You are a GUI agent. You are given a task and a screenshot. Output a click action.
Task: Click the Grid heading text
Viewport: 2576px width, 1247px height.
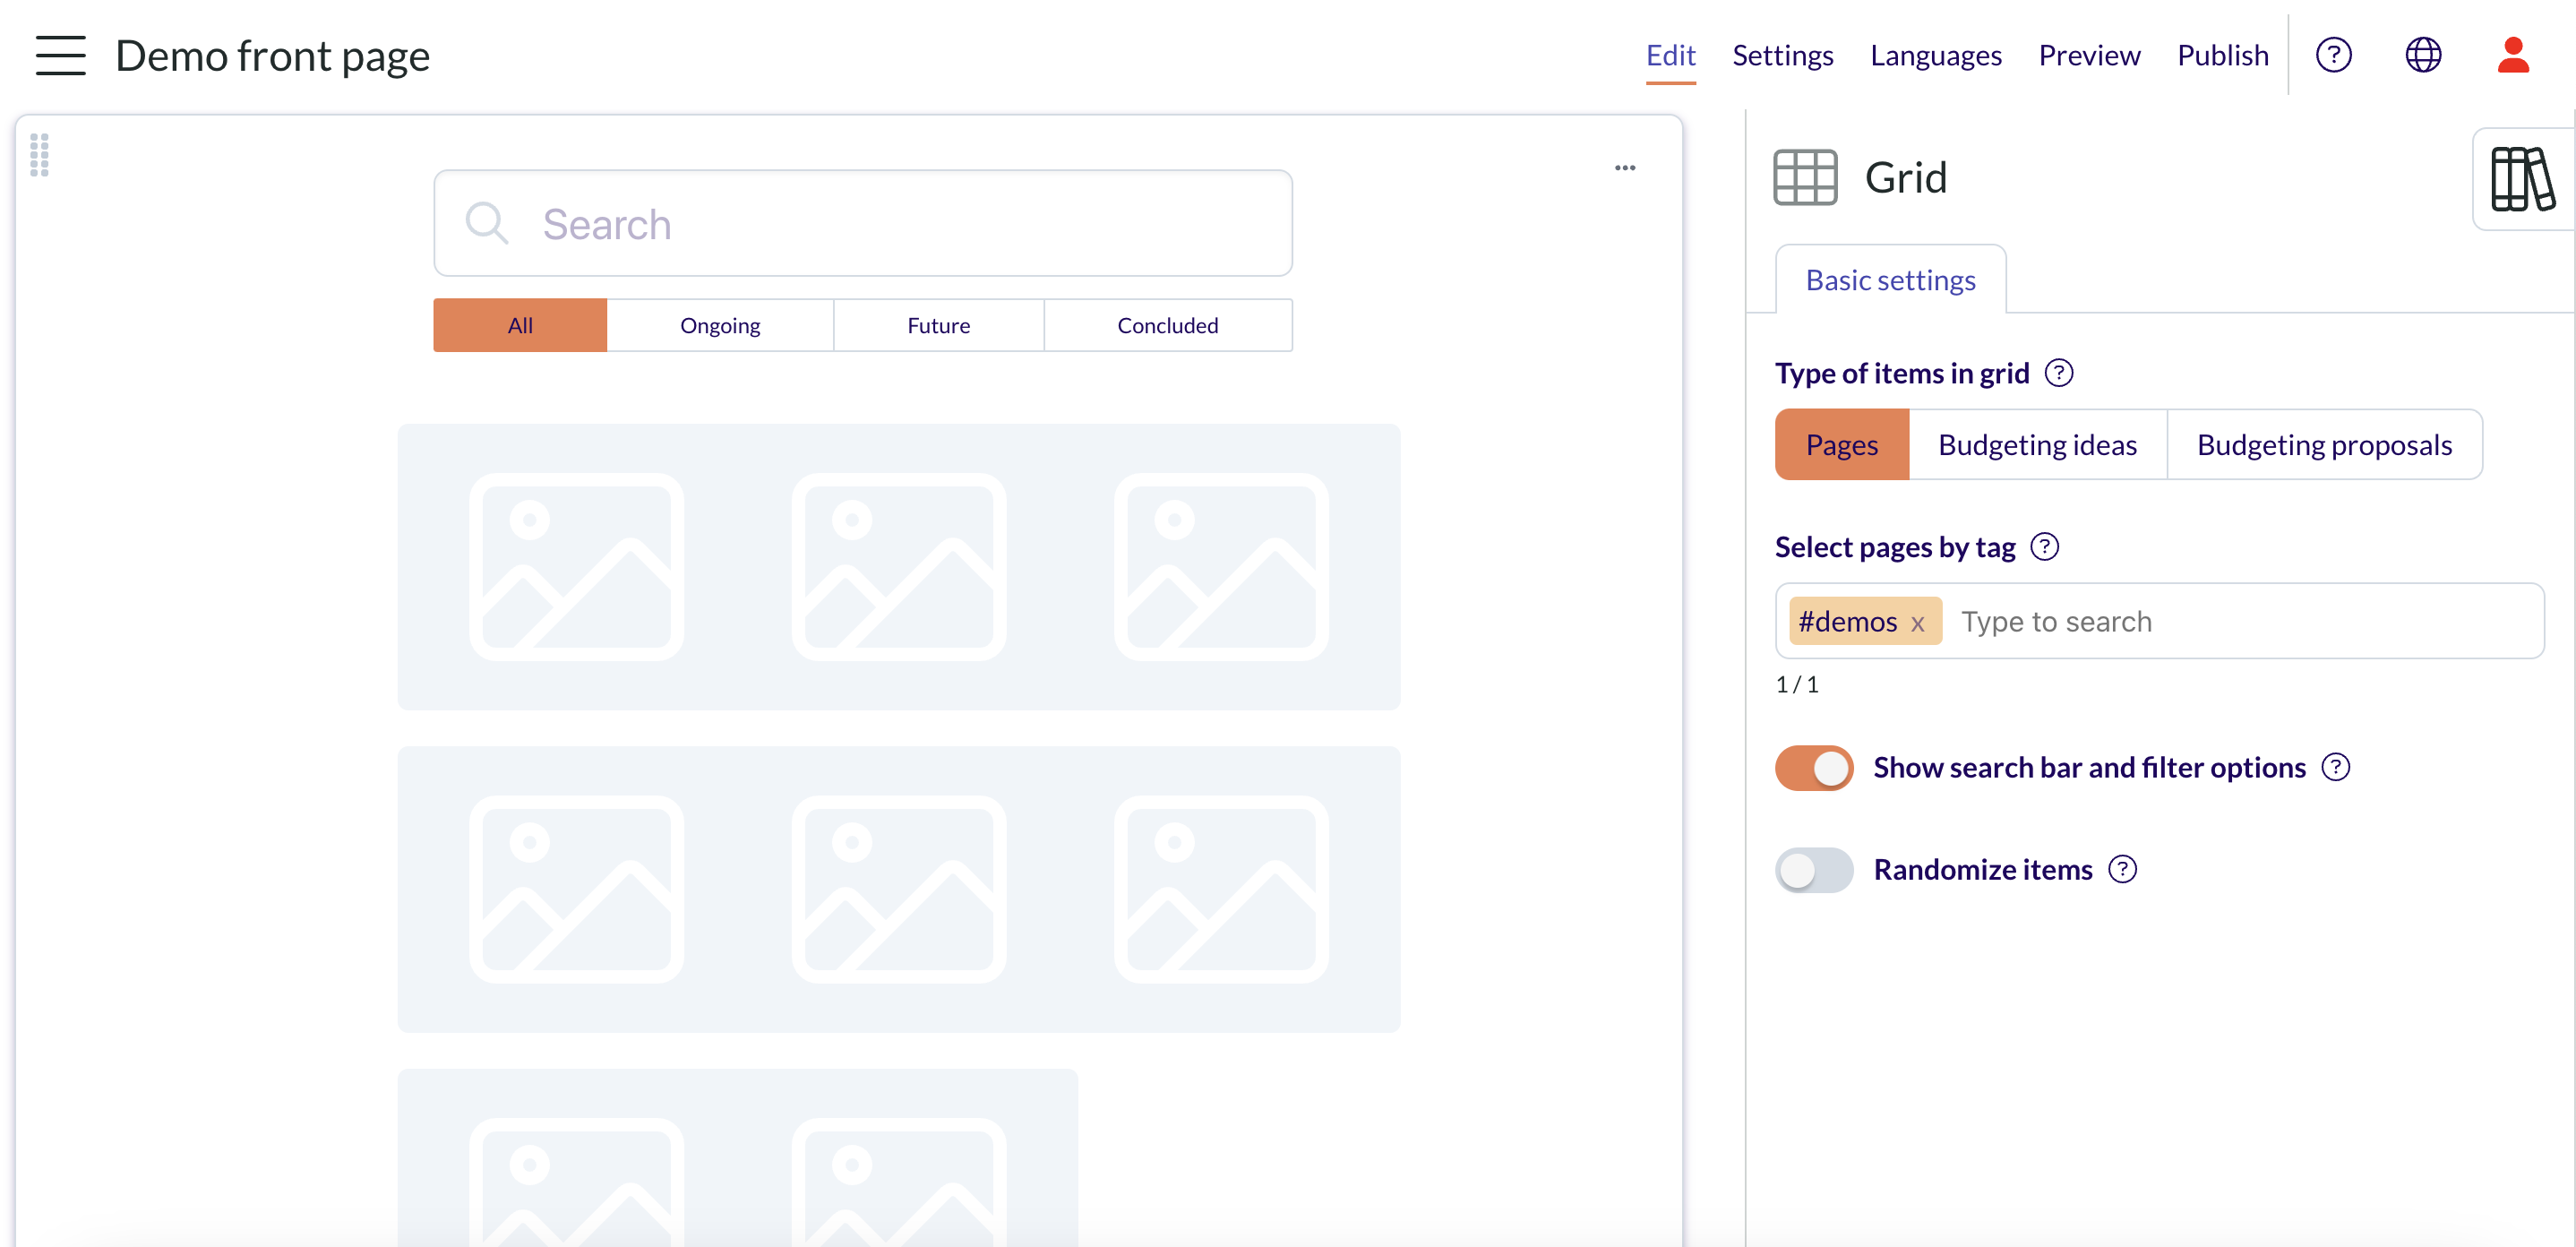pyautogui.click(x=1906, y=177)
